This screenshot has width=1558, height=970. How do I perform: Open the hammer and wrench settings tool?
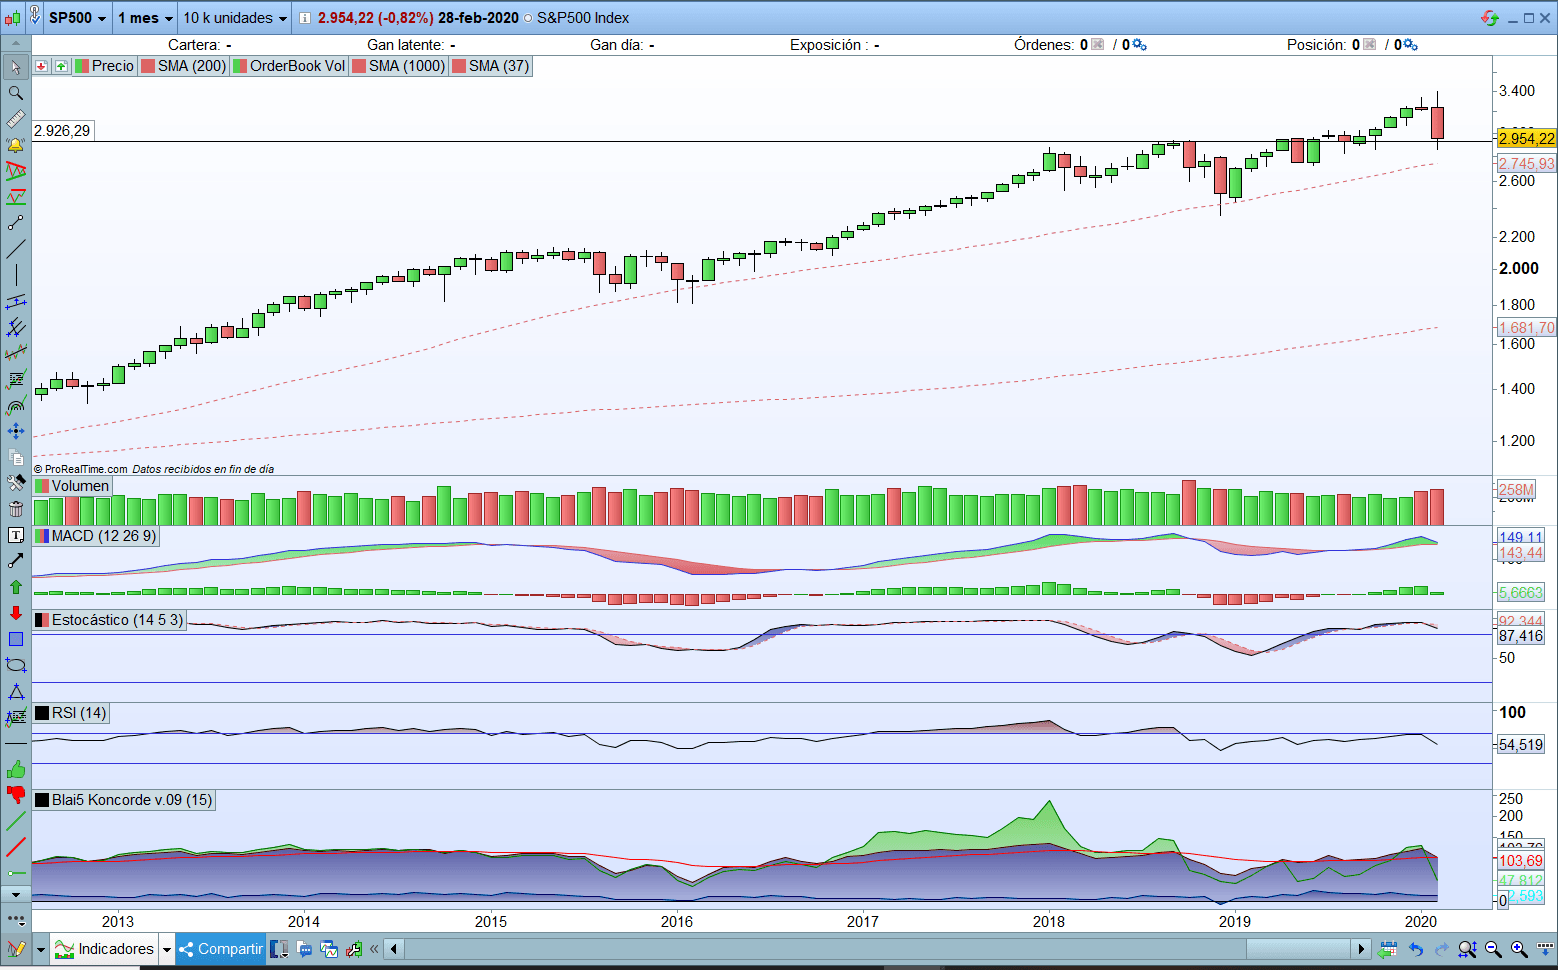coord(15,483)
